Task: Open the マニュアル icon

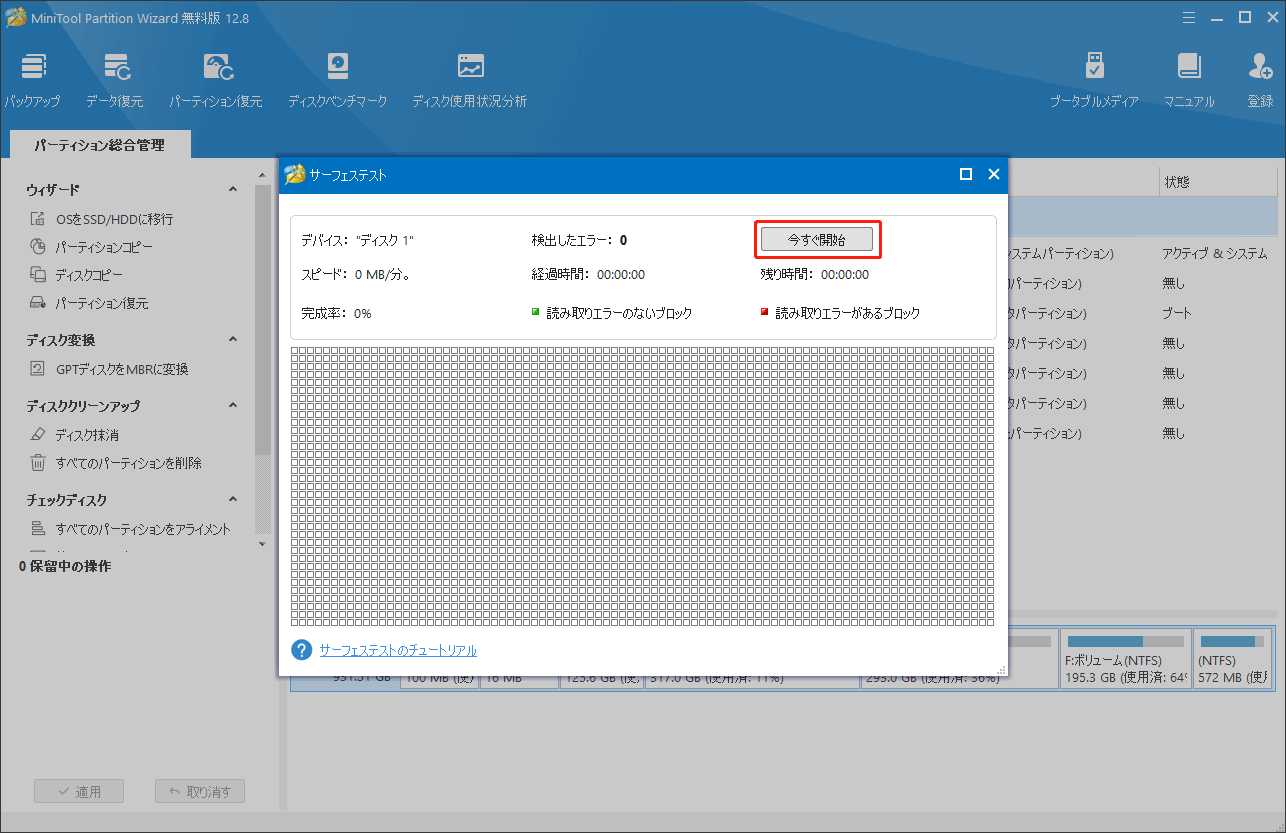Action: click(x=1188, y=80)
